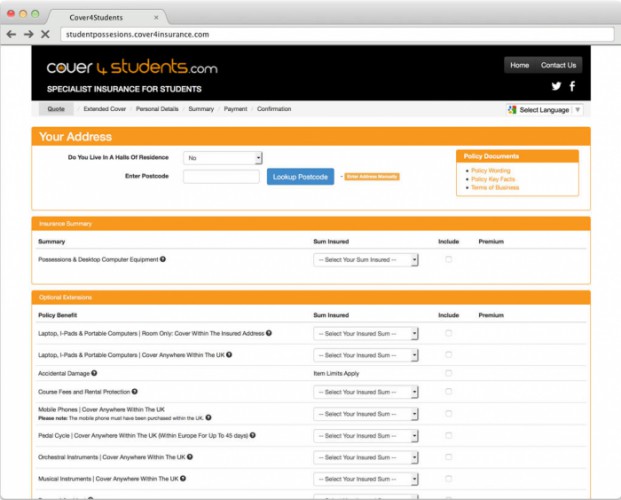
Task: Tick Include for Musical Instruments
Action: (x=448, y=478)
